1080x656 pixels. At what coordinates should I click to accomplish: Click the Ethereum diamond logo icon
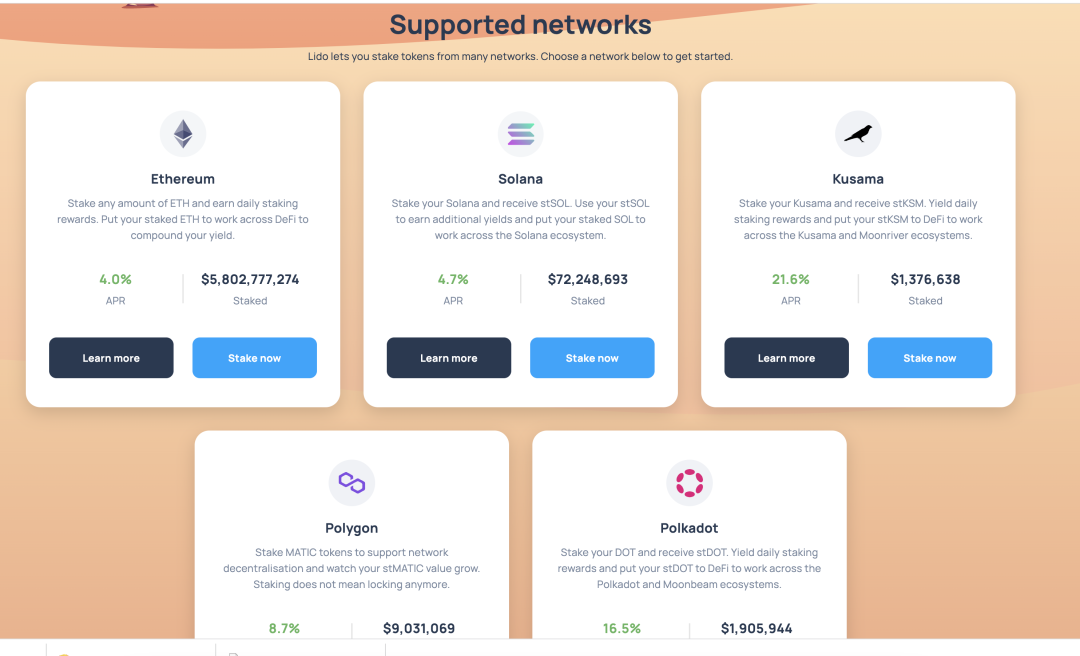[x=183, y=134]
